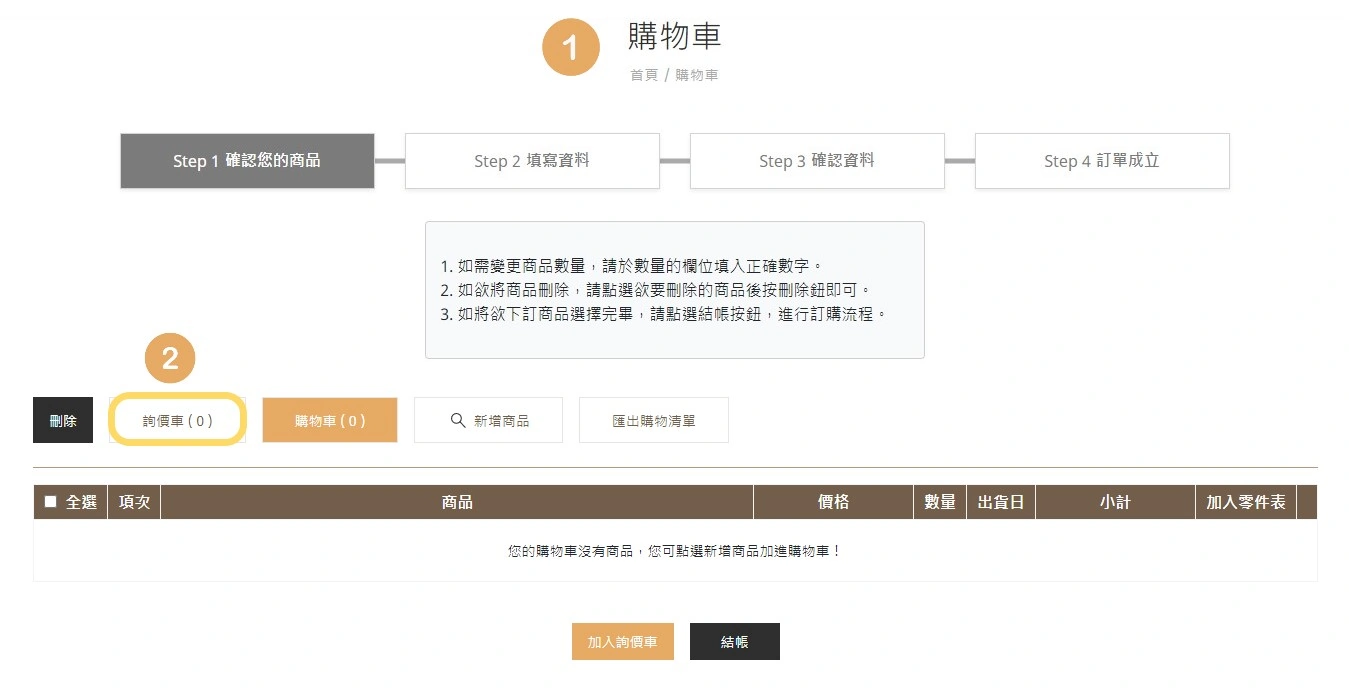
Task: Click the 刪除 delete button
Action: click(62, 420)
